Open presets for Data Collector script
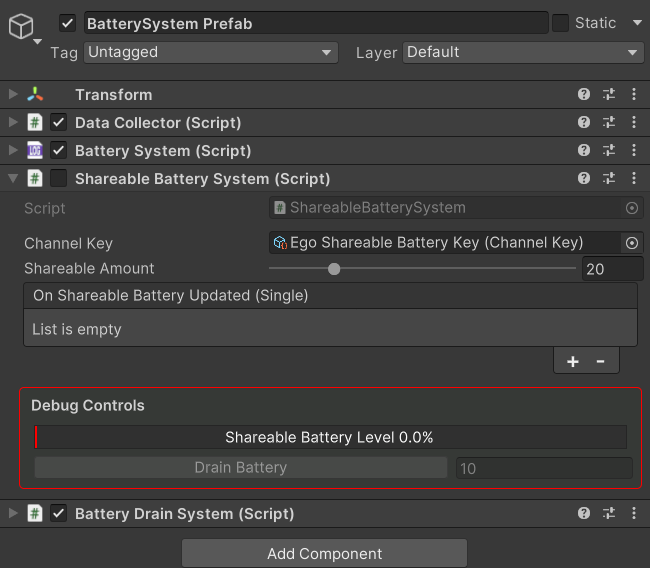650x568 pixels. click(x=609, y=122)
